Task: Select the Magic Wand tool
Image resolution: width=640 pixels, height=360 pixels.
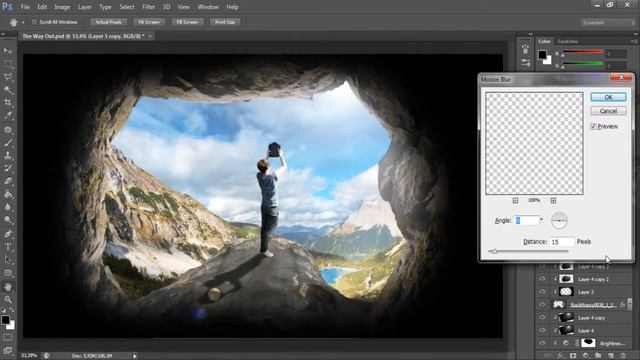Action: (8, 90)
